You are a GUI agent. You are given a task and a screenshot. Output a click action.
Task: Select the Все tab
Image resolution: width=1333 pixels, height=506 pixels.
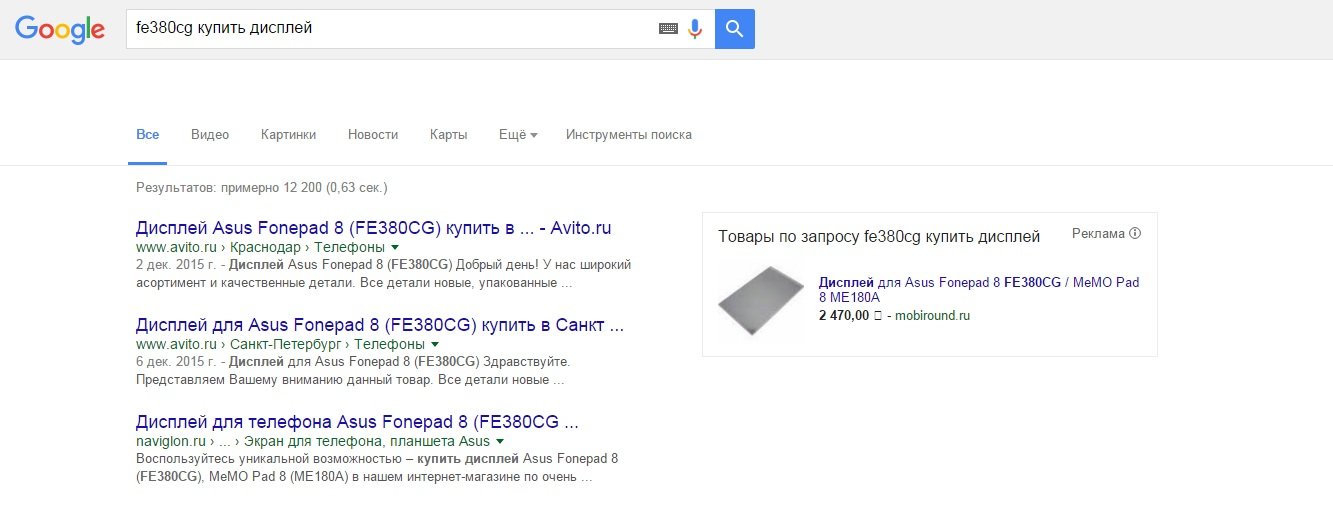tap(147, 135)
